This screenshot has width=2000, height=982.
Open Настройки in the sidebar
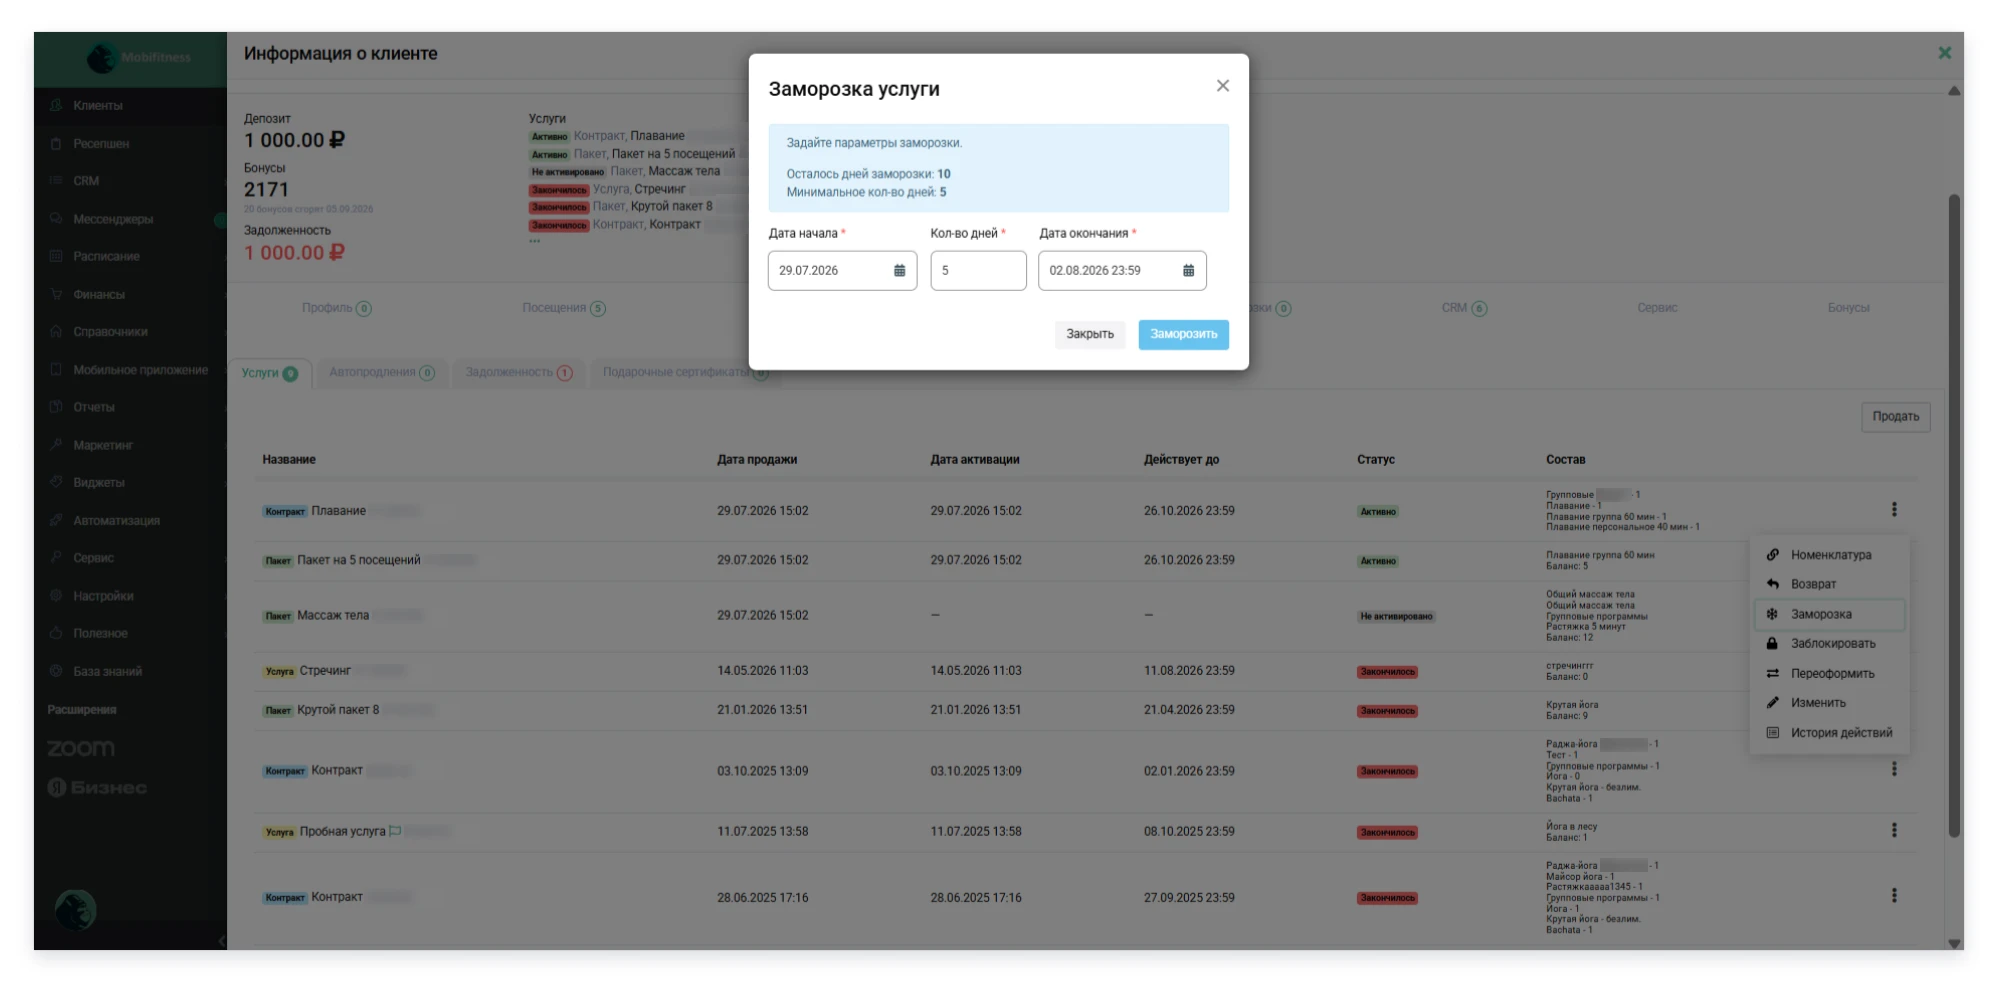pos(130,596)
